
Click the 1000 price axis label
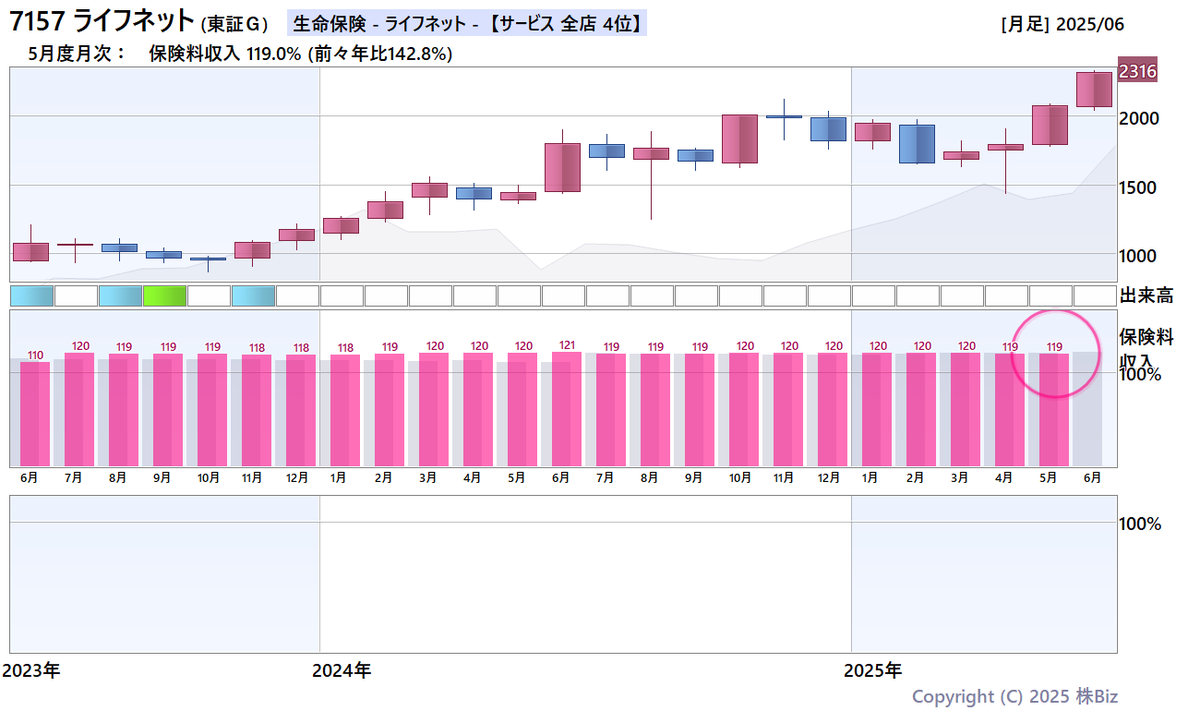(1140, 256)
